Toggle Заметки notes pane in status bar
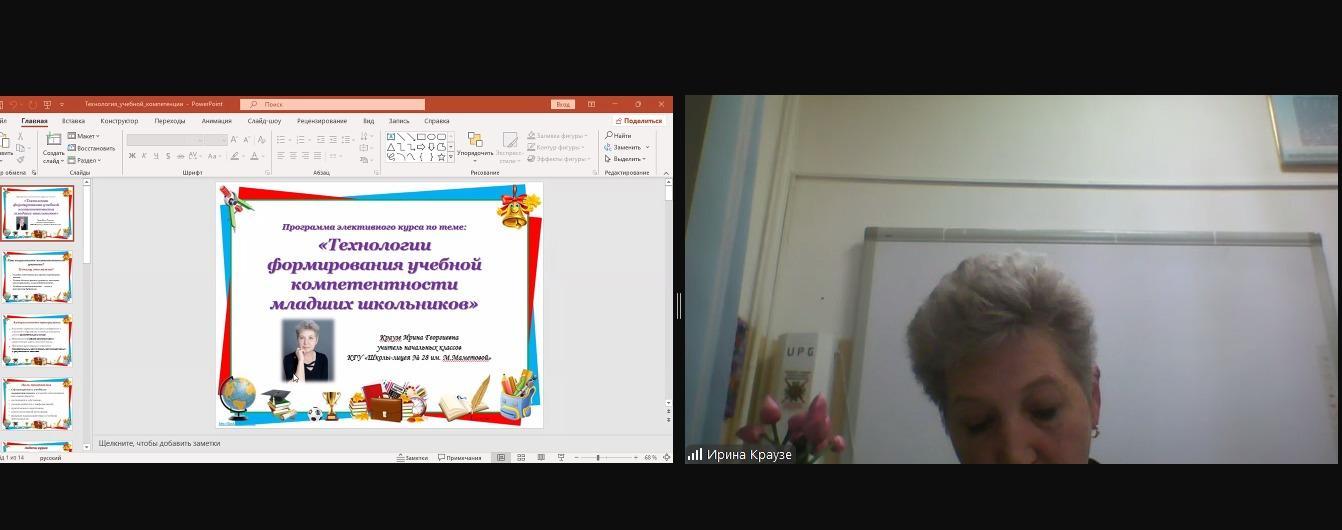This screenshot has width=1342, height=530. [x=412, y=458]
